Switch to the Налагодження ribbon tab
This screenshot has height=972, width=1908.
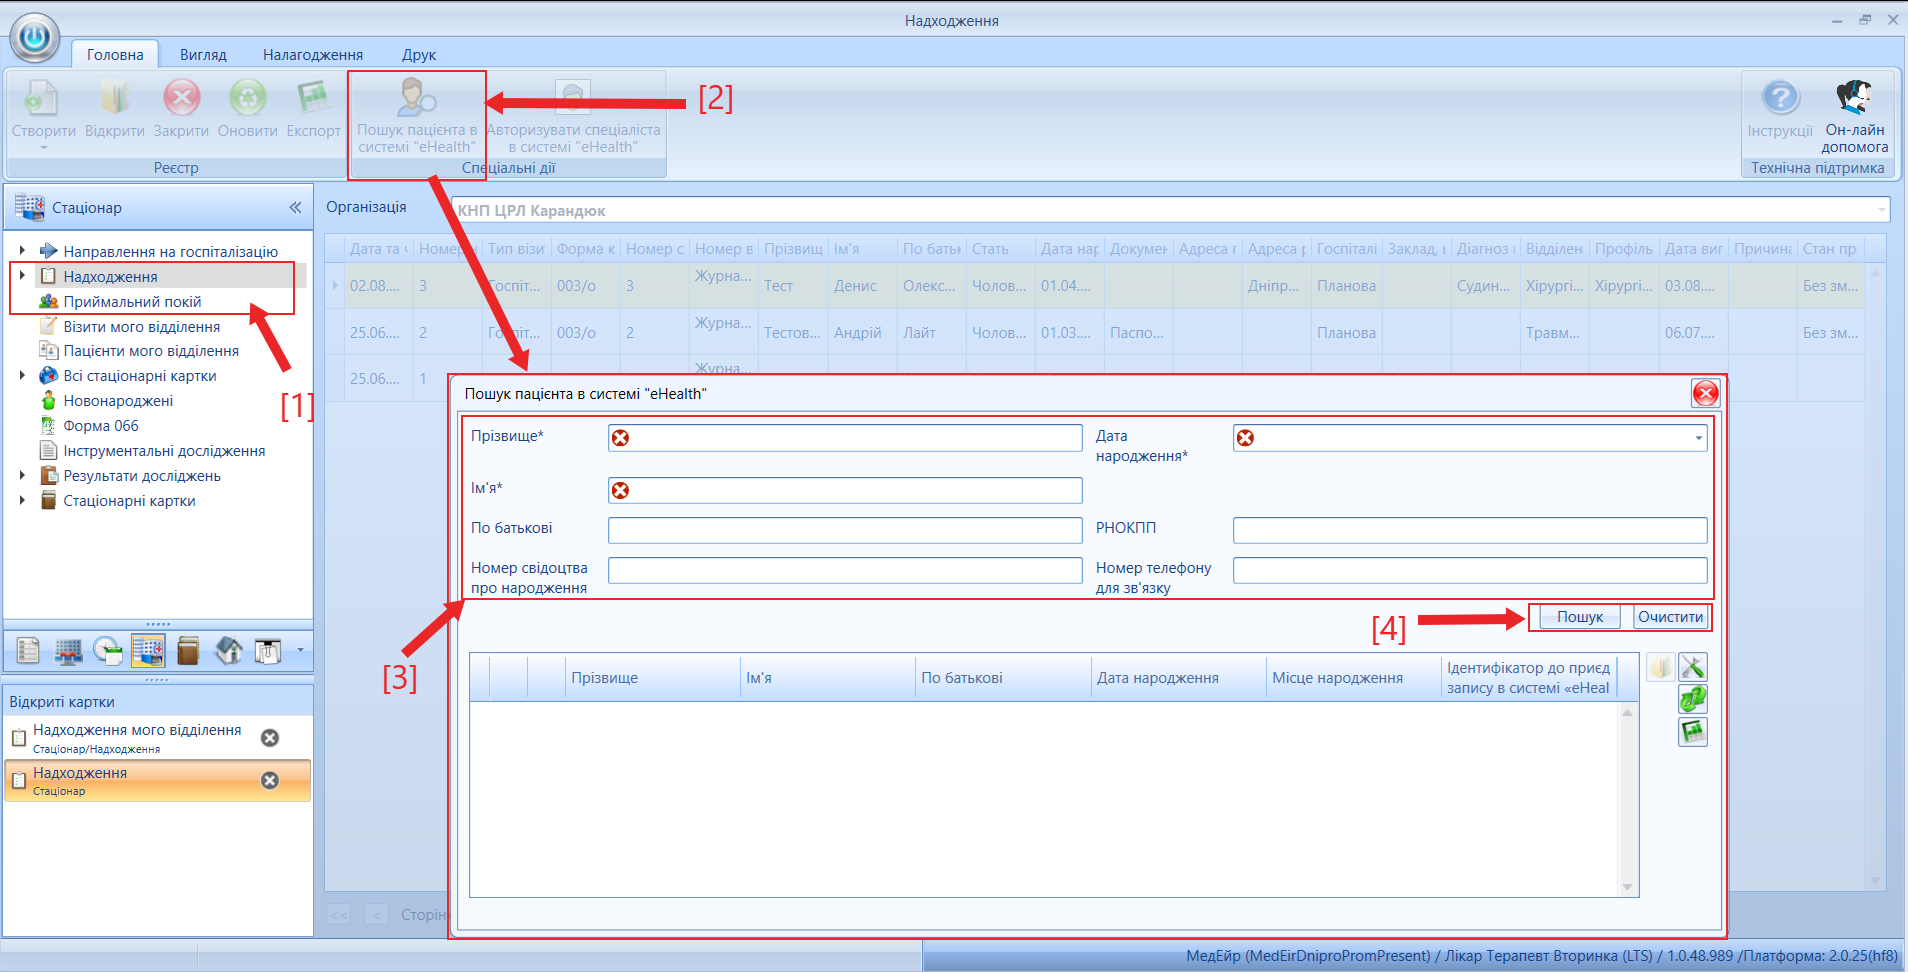(x=313, y=55)
